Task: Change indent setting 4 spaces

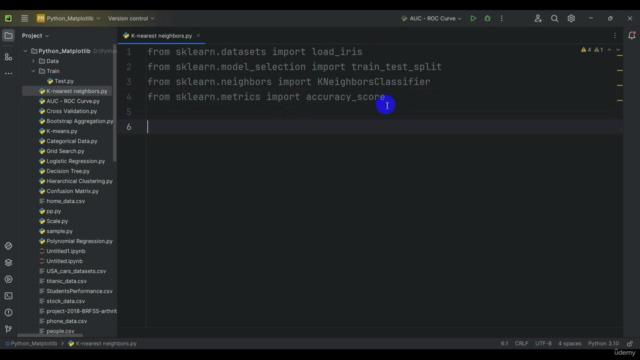Action: [569, 344]
